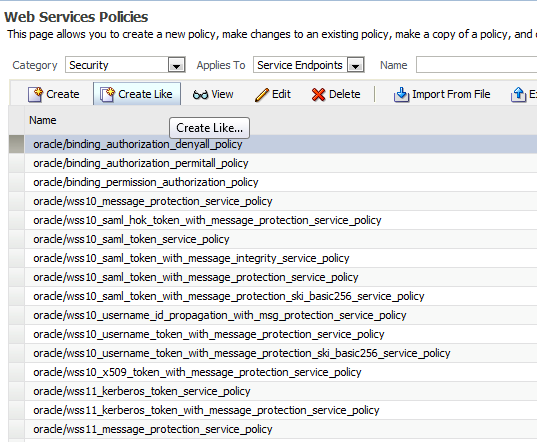
Task: Click the Import From File icon
Action: 401,94
